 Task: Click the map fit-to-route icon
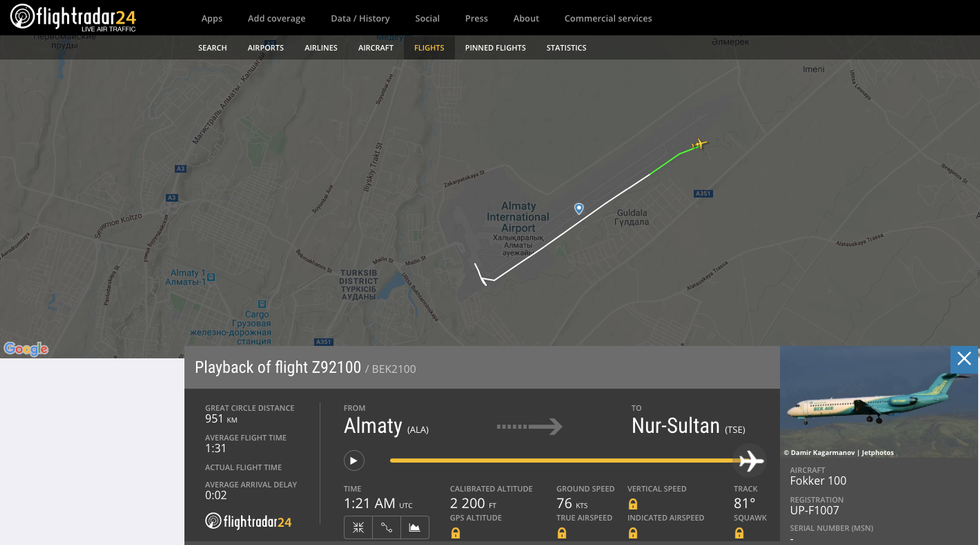(x=358, y=528)
